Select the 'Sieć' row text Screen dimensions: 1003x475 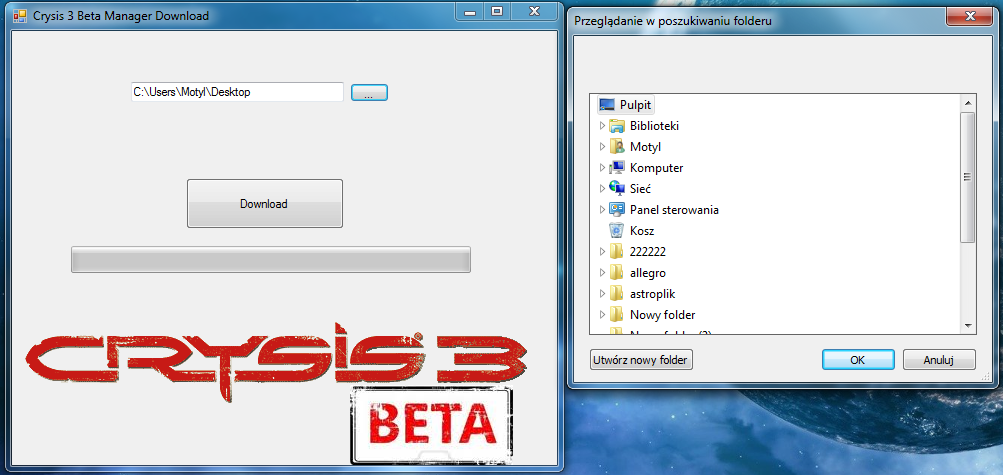pos(640,189)
